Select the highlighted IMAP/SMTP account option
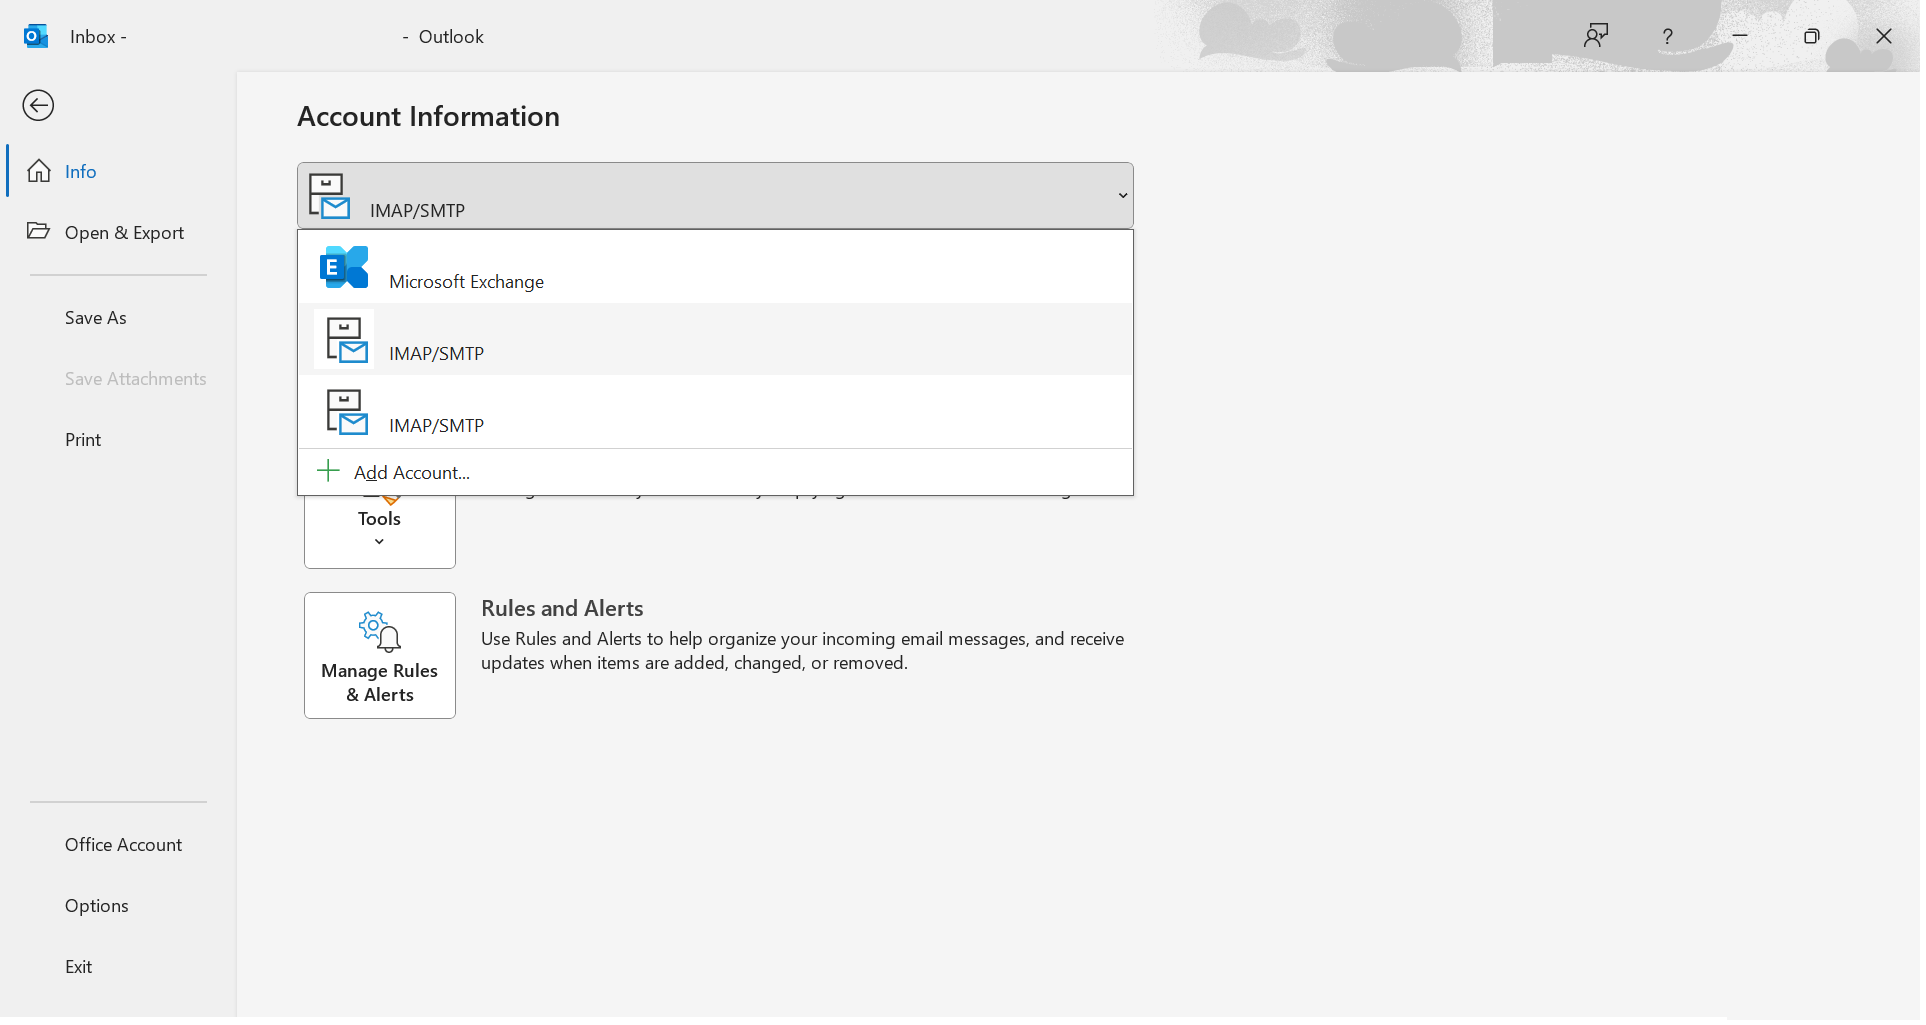This screenshot has width=1926, height=1025. click(715, 339)
